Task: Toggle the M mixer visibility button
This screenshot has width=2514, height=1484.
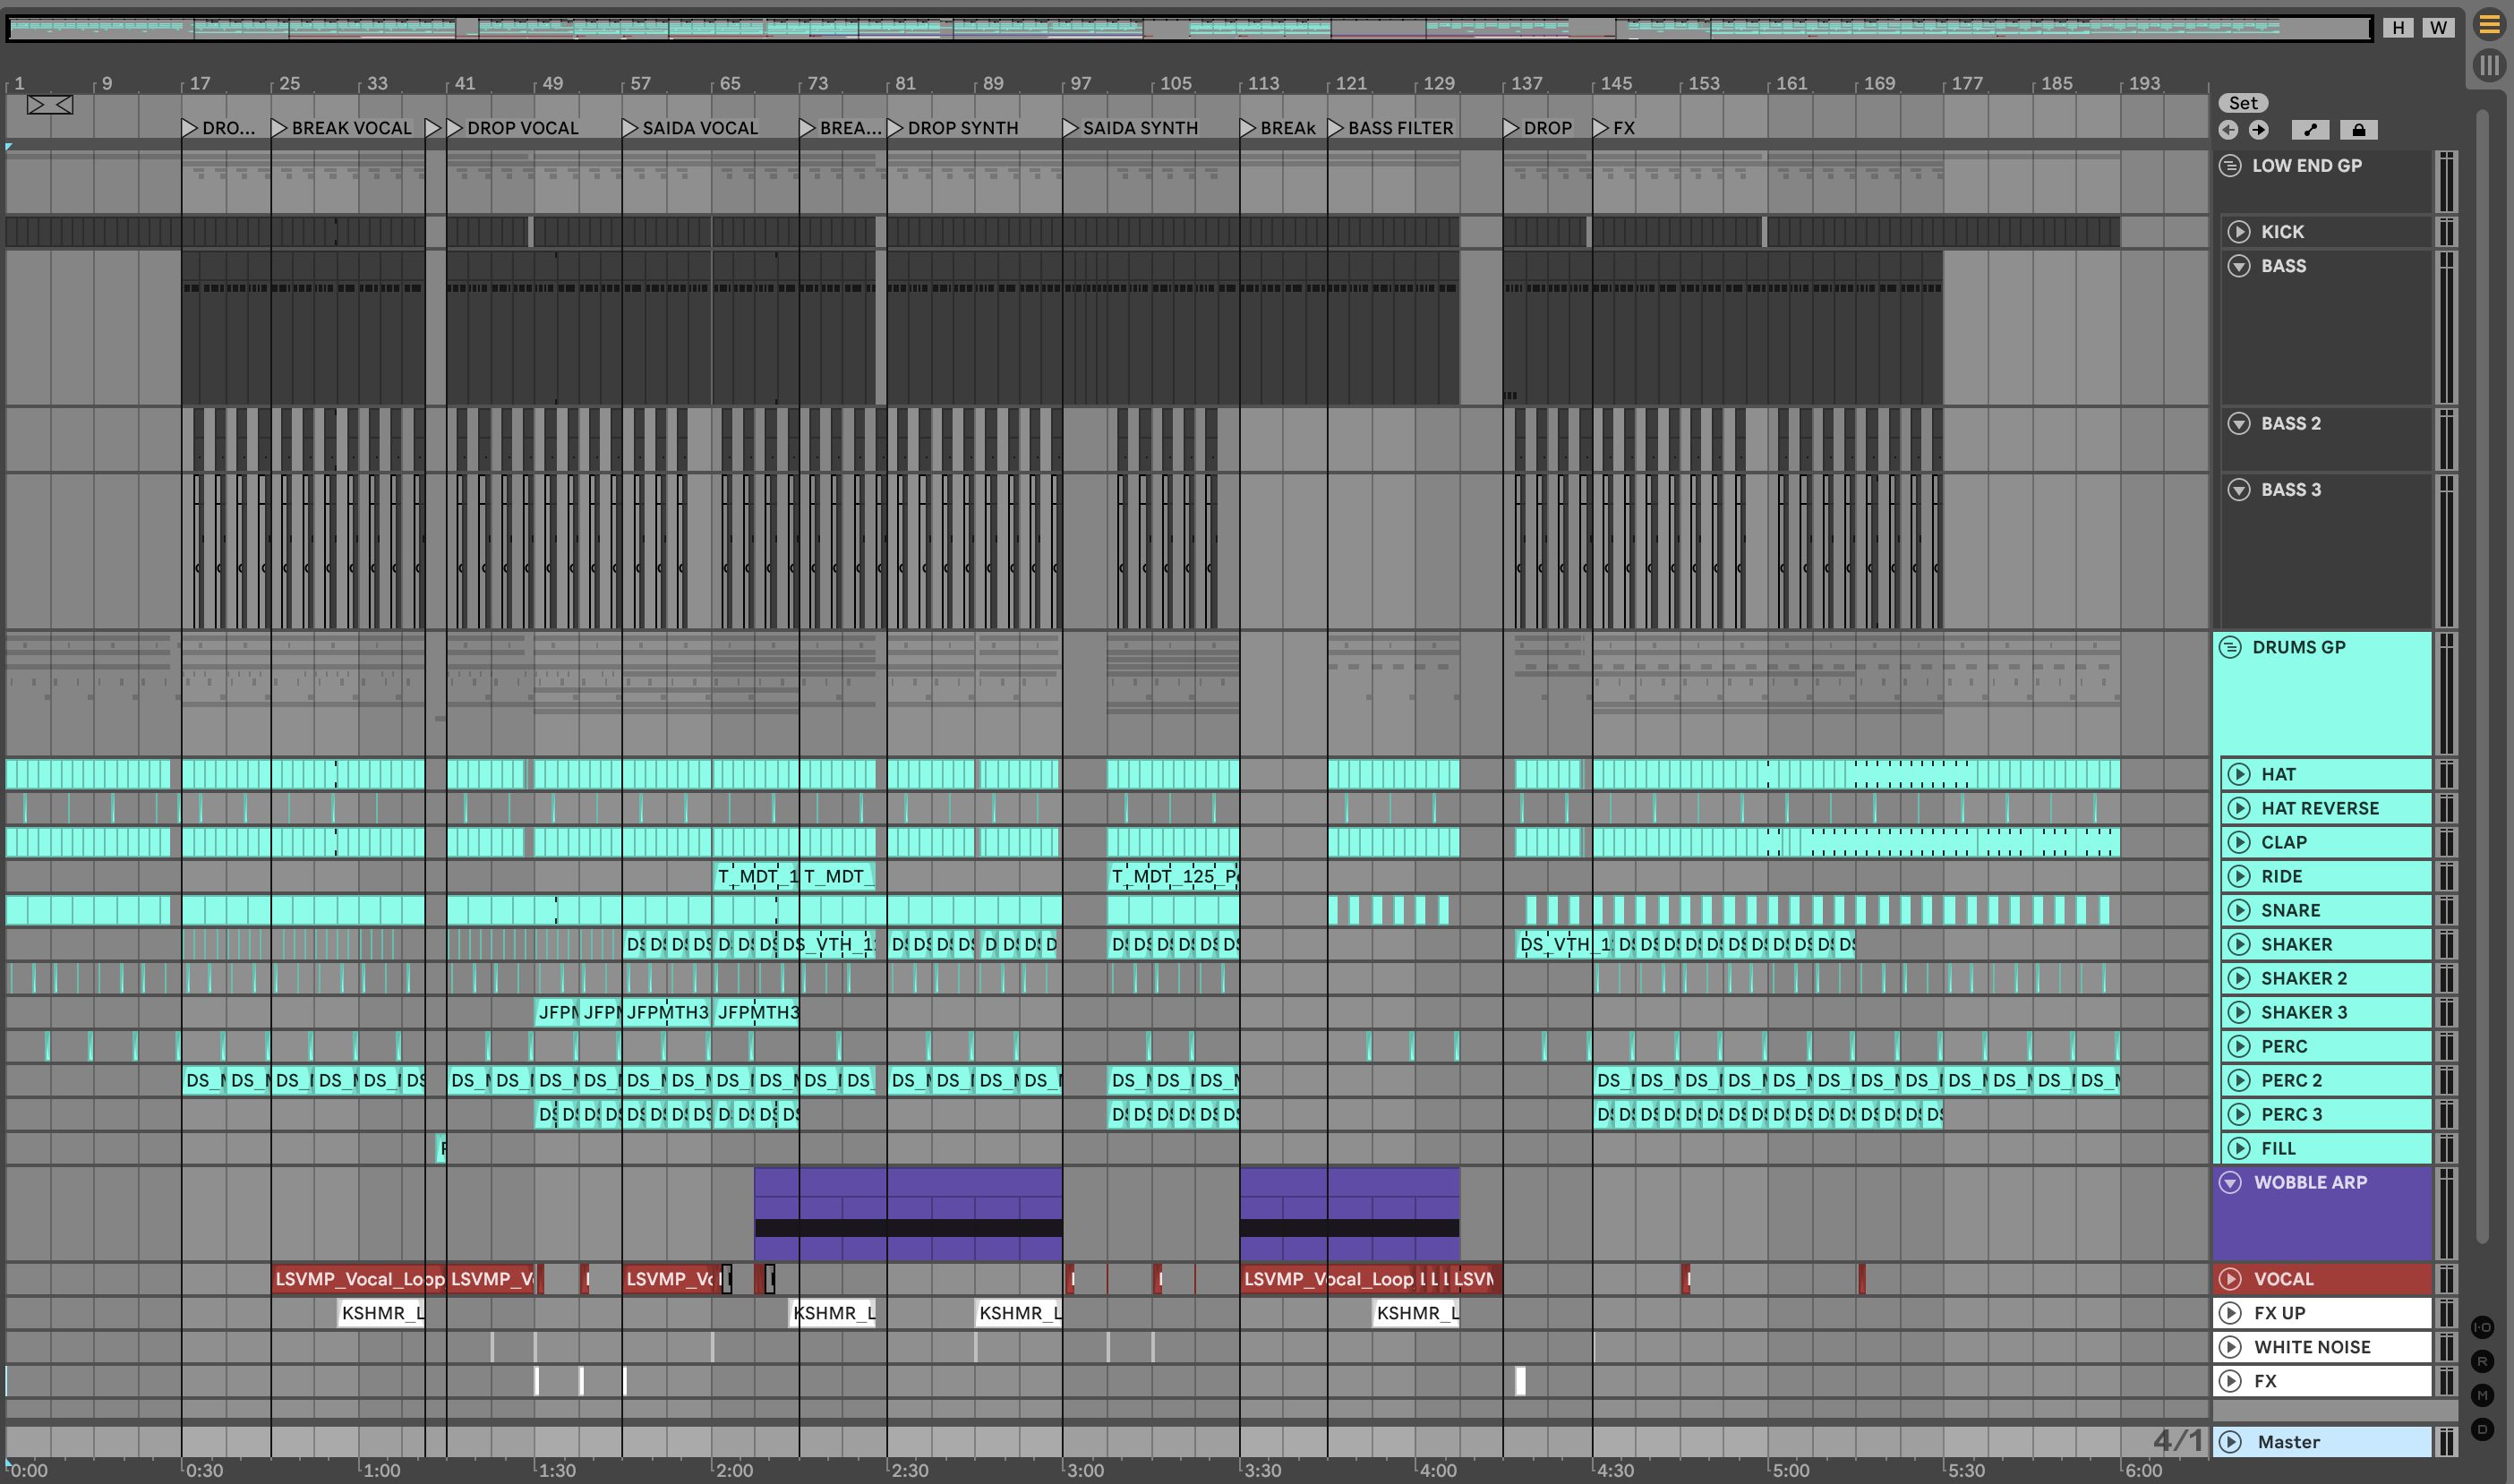Action: tap(2483, 1396)
